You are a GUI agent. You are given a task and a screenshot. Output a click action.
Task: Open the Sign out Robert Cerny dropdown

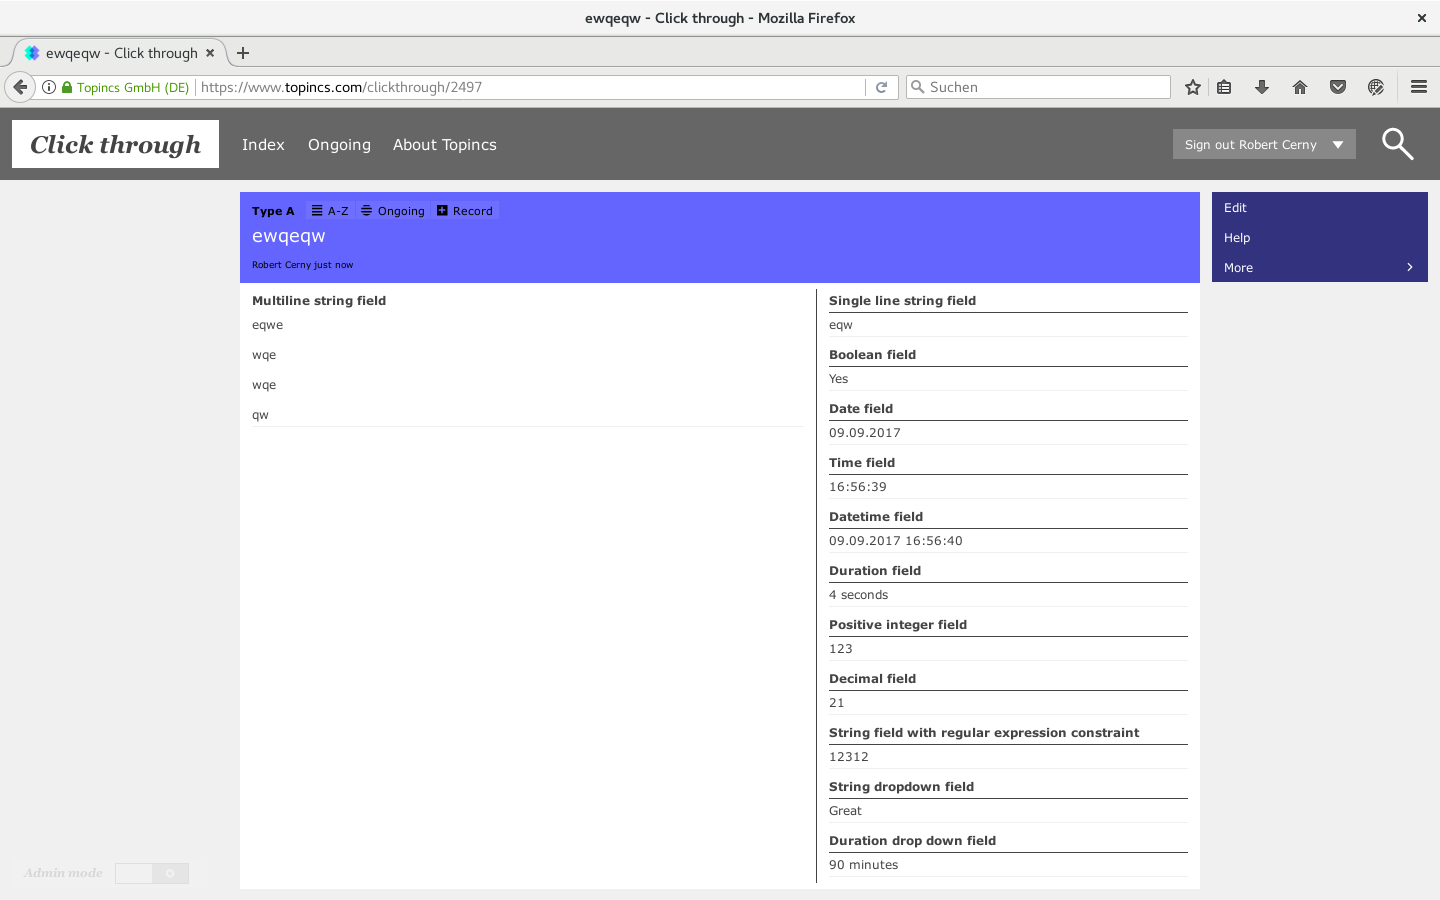click(1263, 144)
